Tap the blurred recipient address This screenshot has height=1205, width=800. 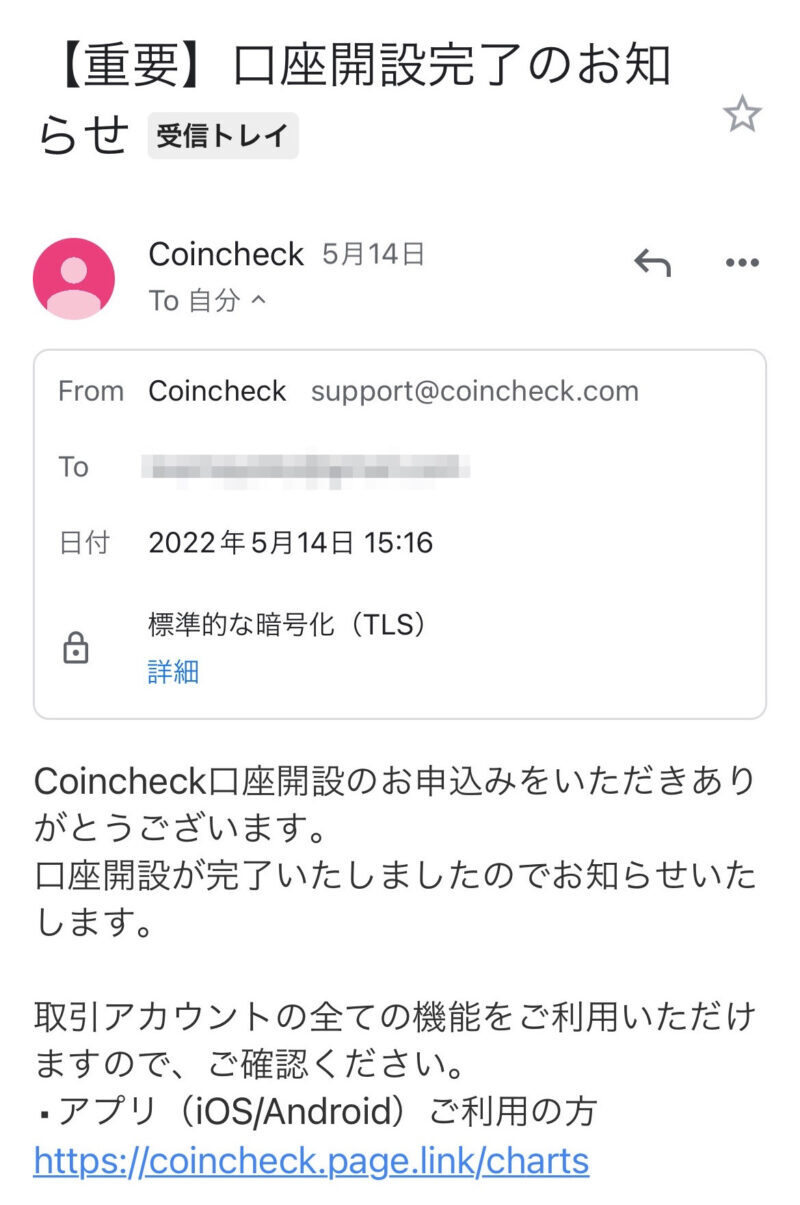(306, 467)
